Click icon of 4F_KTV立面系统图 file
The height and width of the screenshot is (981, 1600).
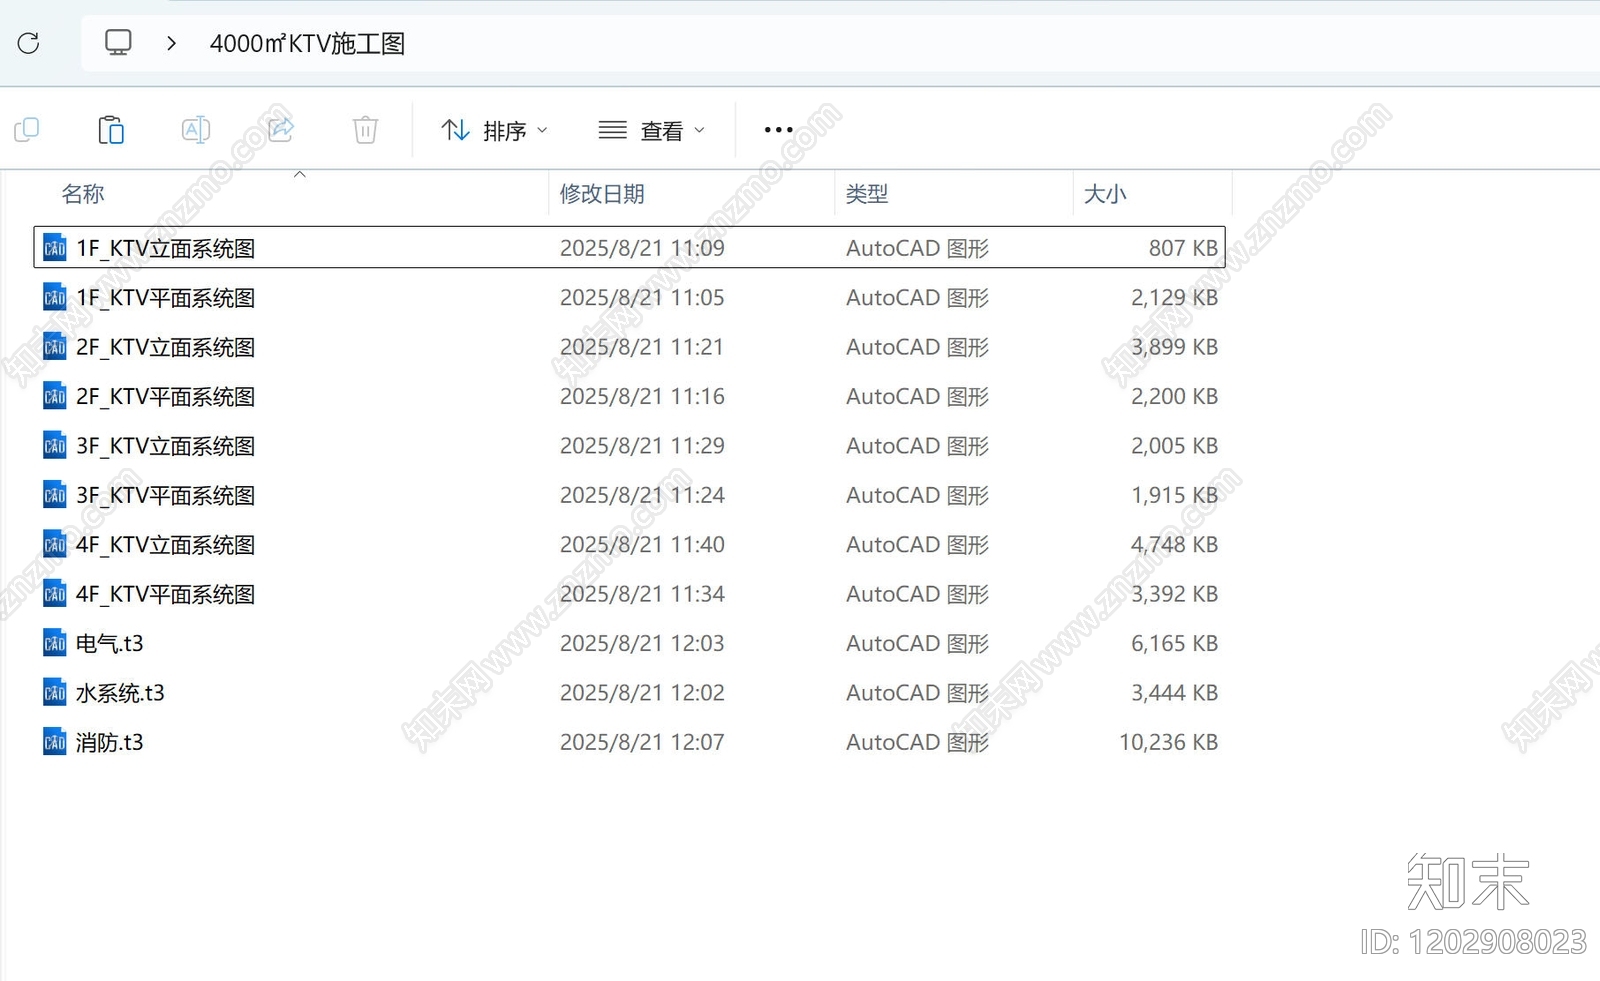[x=55, y=544]
